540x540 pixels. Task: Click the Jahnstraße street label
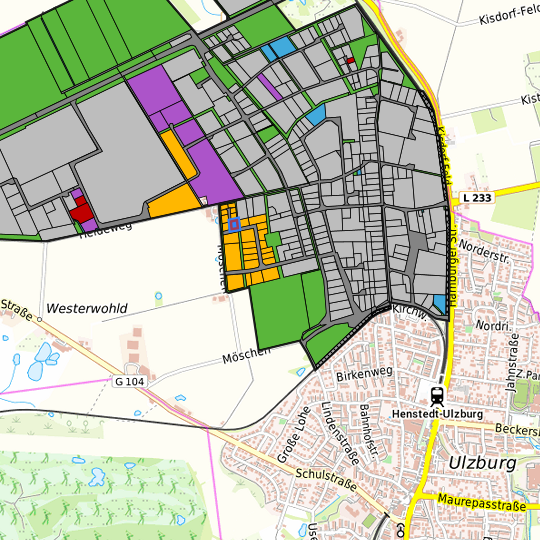512,362
